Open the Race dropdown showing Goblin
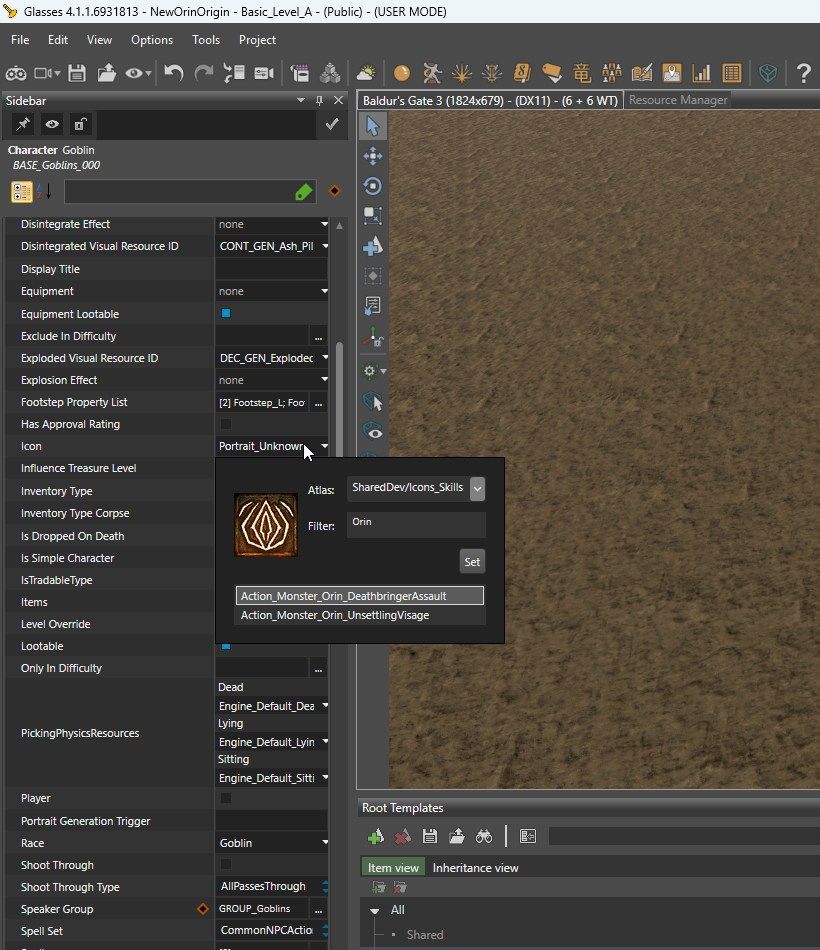Image resolution: width=820 pixels, height=950 pixels. 325,843
